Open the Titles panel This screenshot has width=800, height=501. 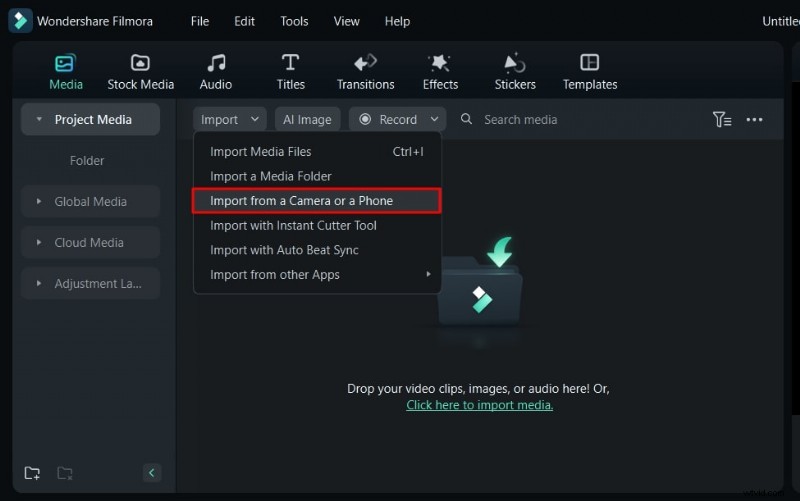tap(290, 72)
